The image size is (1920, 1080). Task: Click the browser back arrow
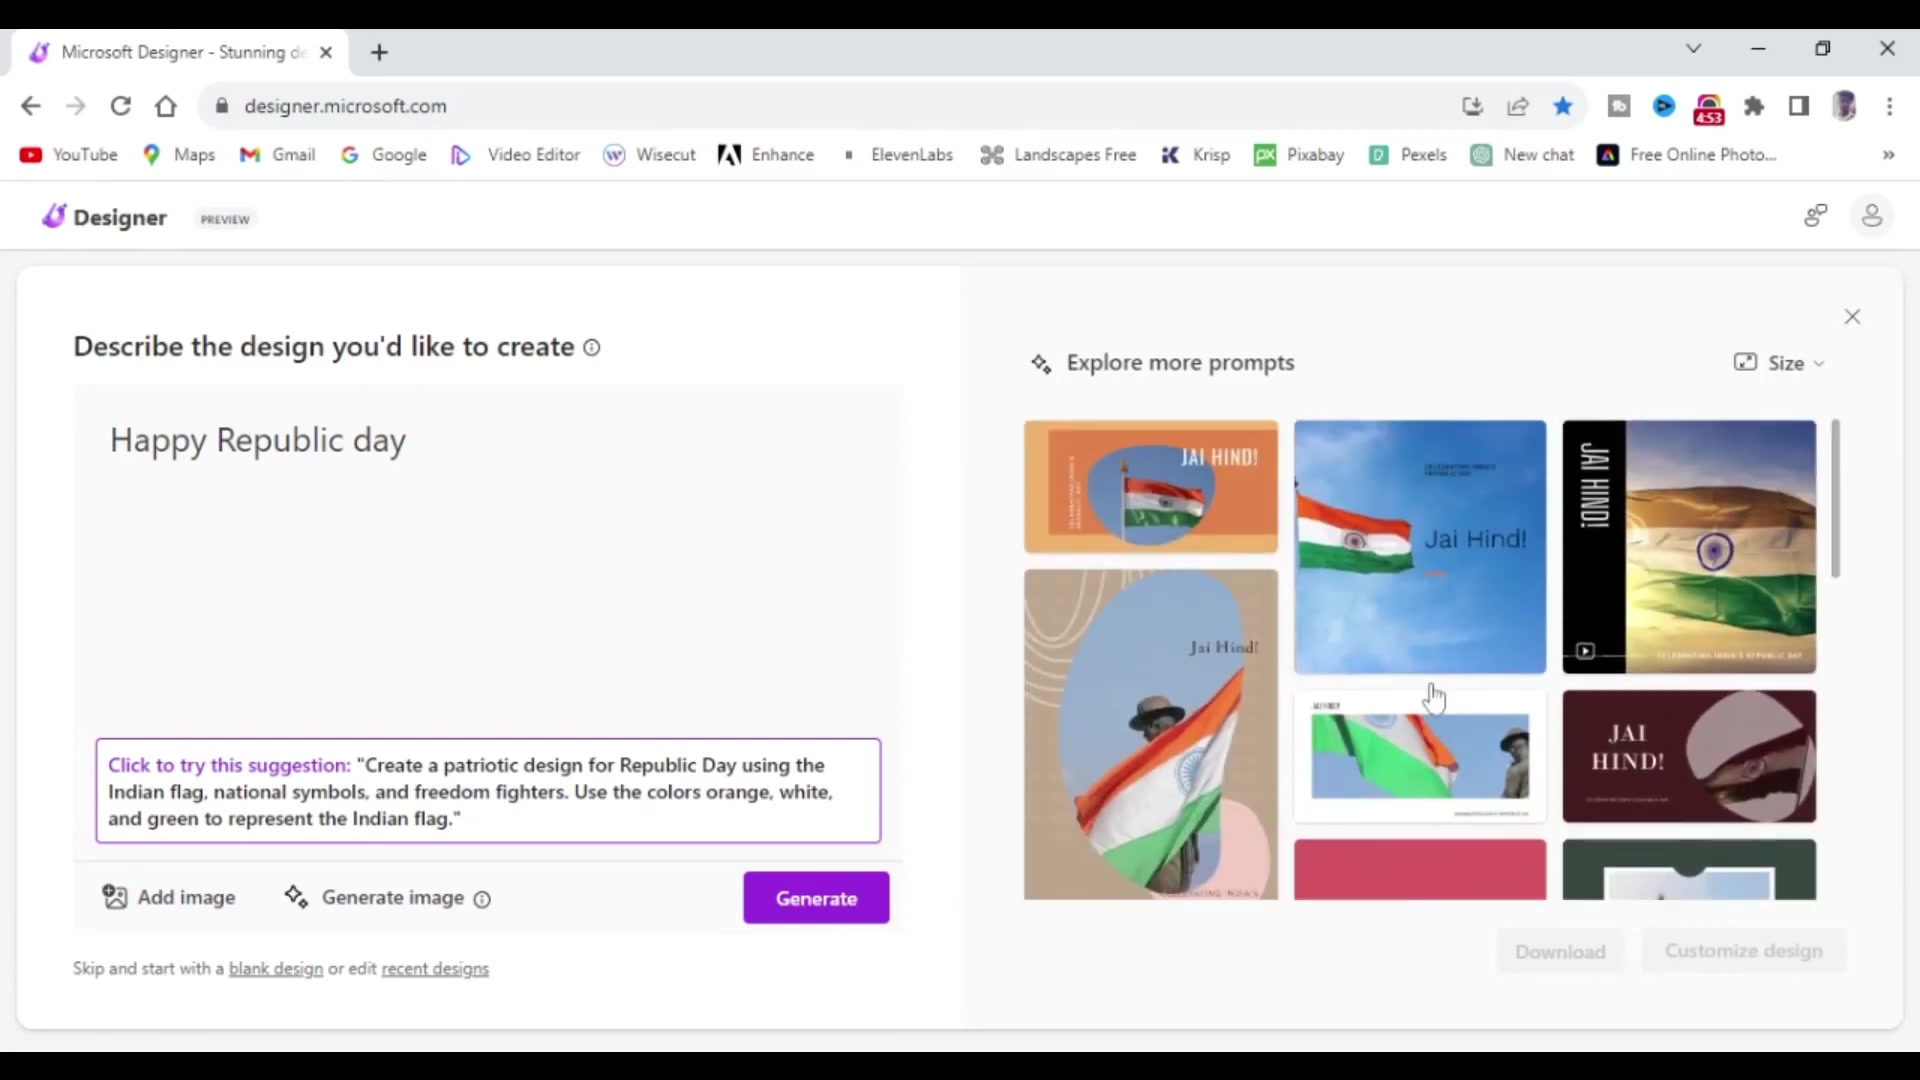31,106
